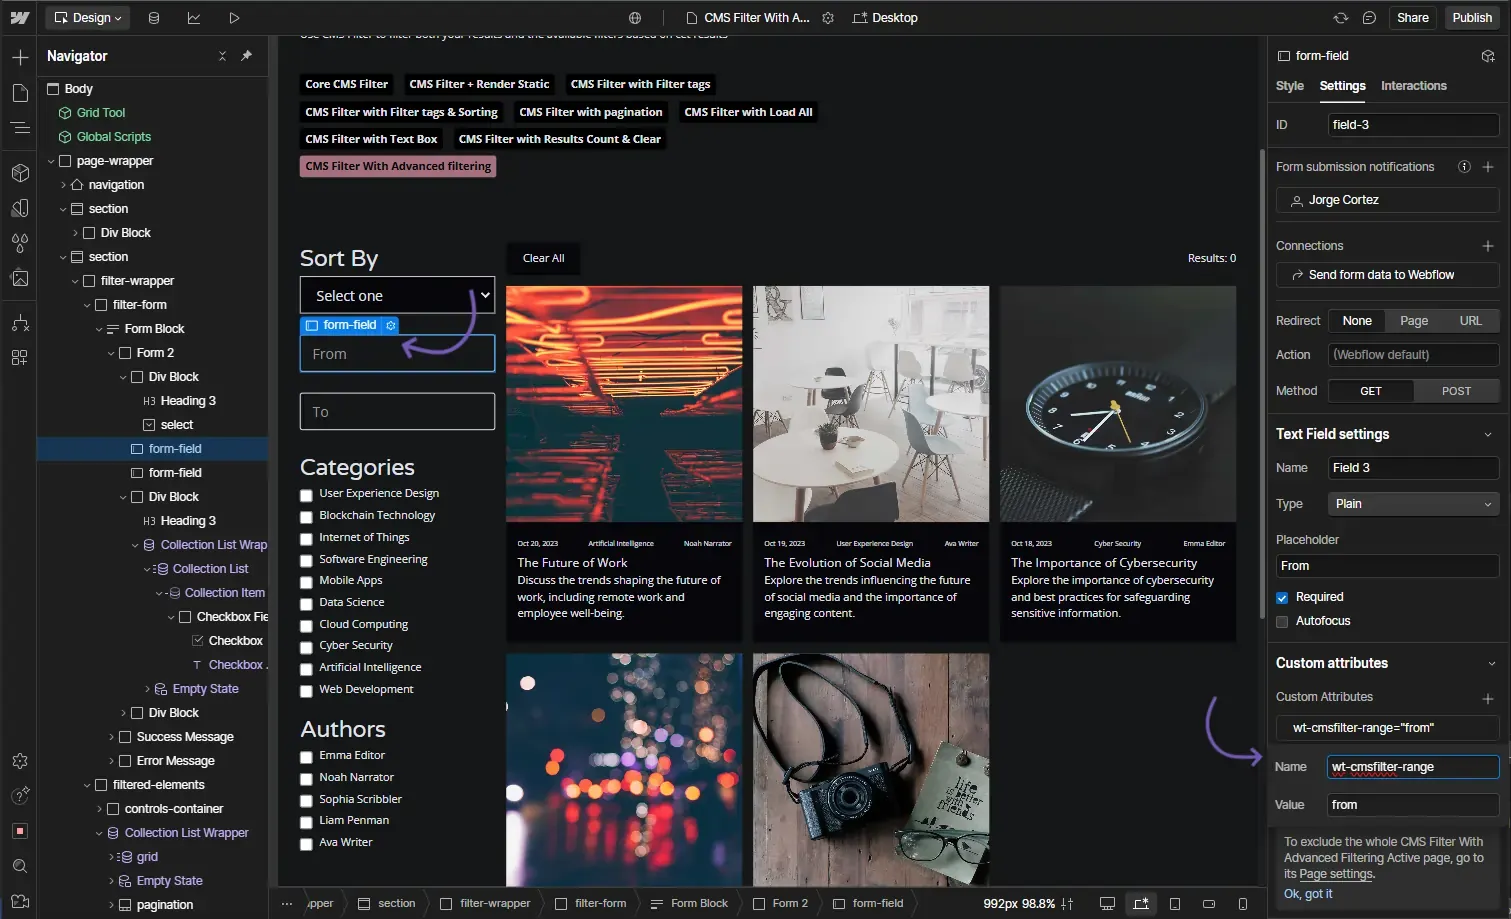This screenshot has height=919, width=1511.
Task: Check the Ava Writer author checkbox
Action: point(306,844)
